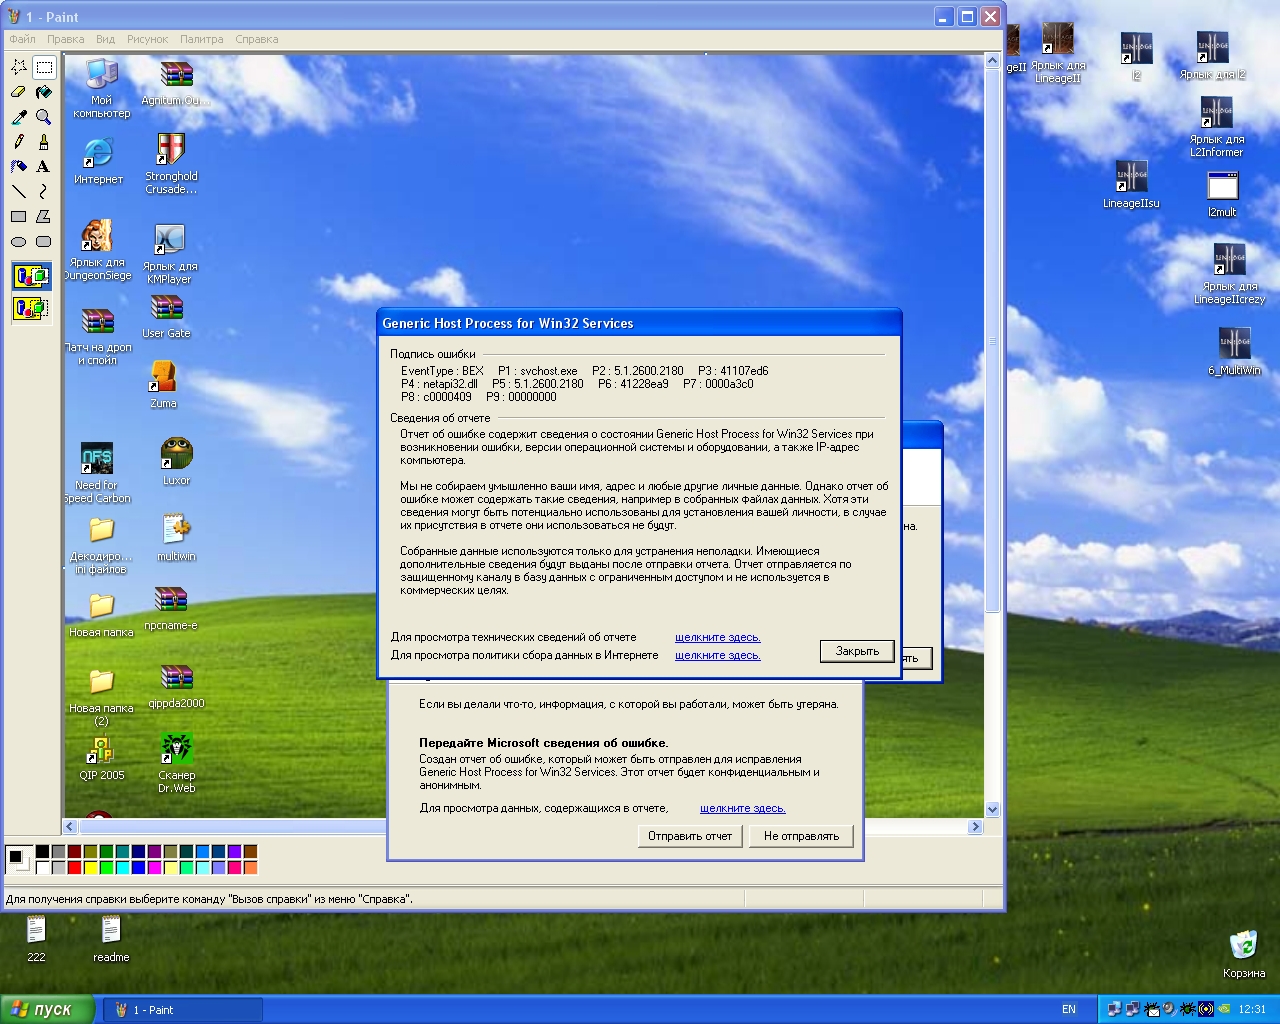
Task: Select the Text tool
Action: coord(44,166)
